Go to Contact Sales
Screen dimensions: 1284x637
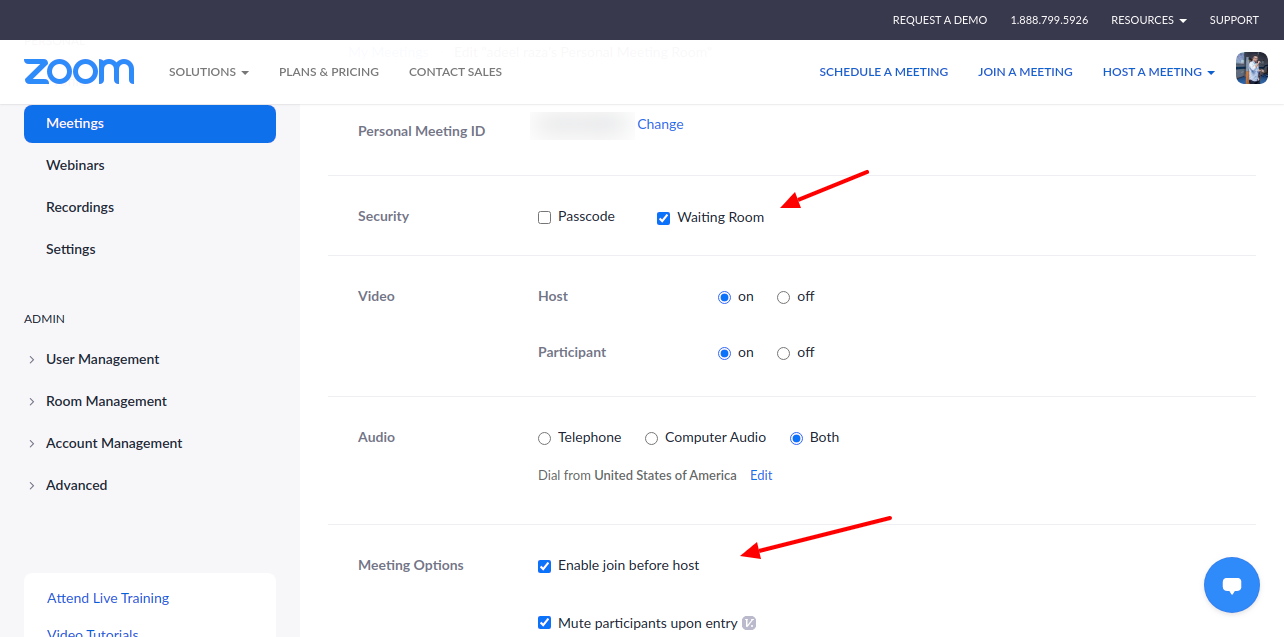coord(455,72)
